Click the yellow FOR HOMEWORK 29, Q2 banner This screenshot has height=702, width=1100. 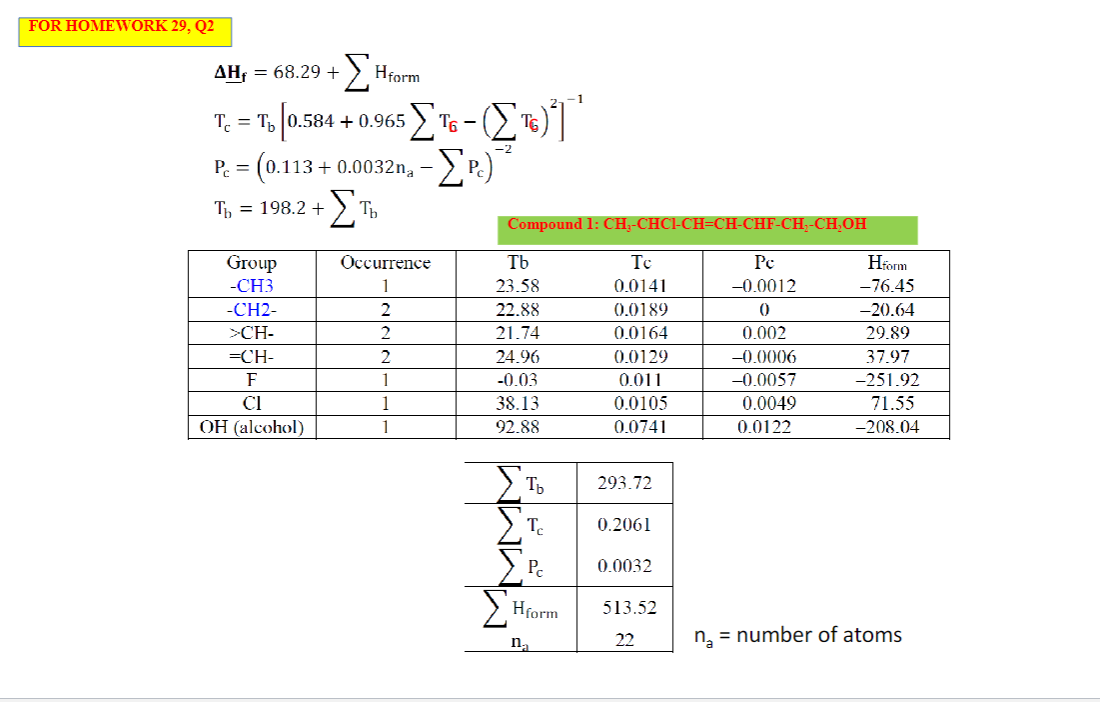123,29
